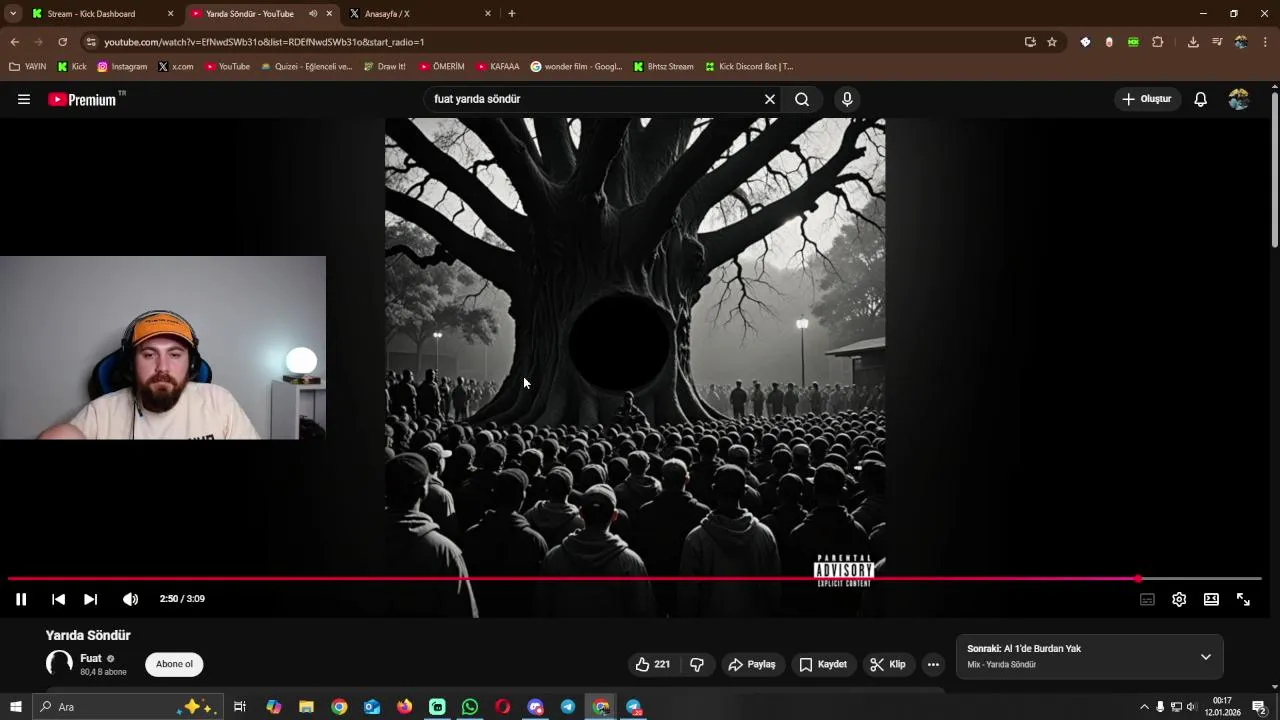Open the YouTube account avatar menu

1239,99
